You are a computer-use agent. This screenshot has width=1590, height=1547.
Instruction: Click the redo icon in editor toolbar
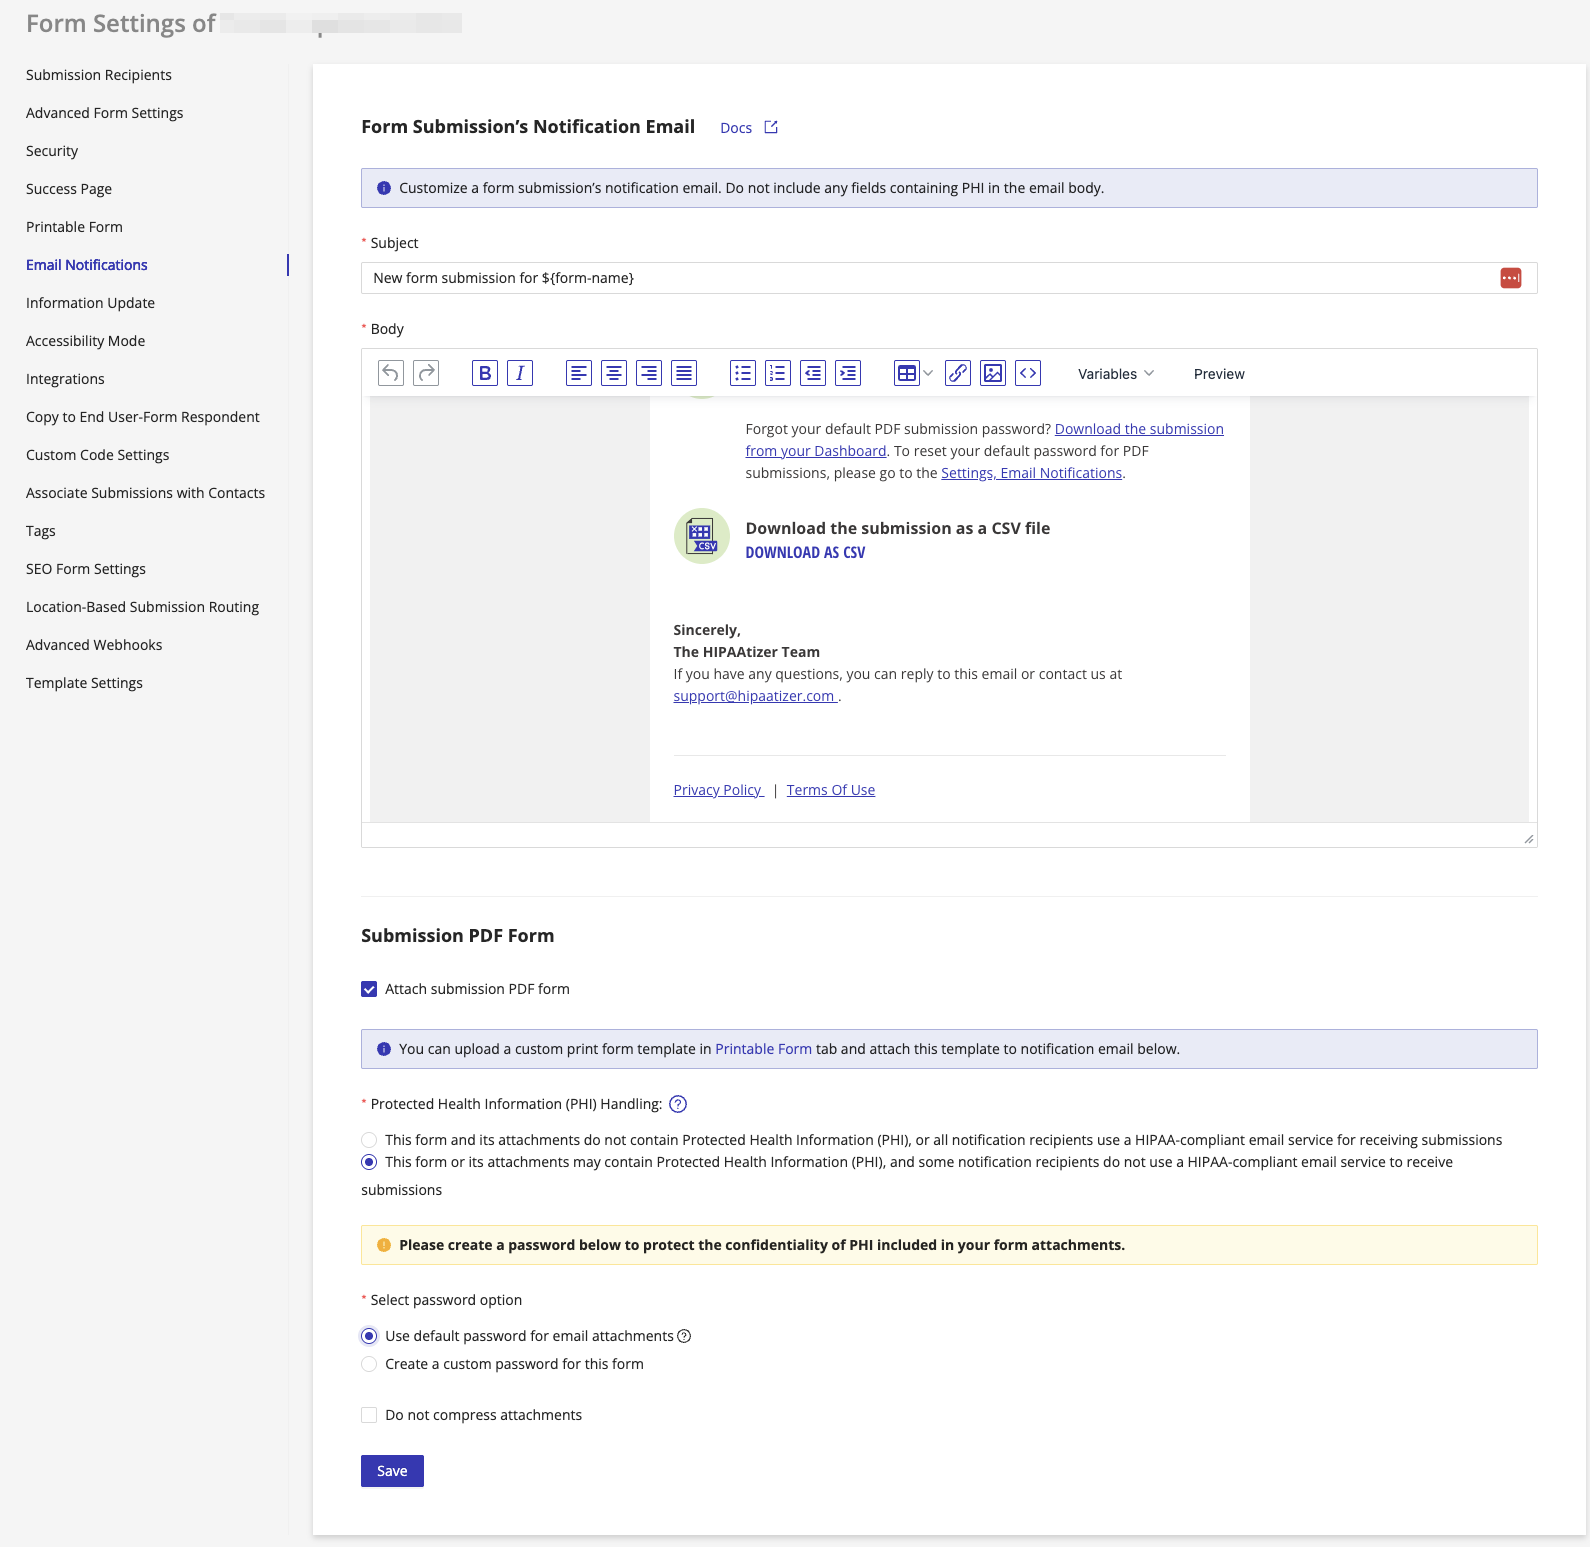[426, 373]
